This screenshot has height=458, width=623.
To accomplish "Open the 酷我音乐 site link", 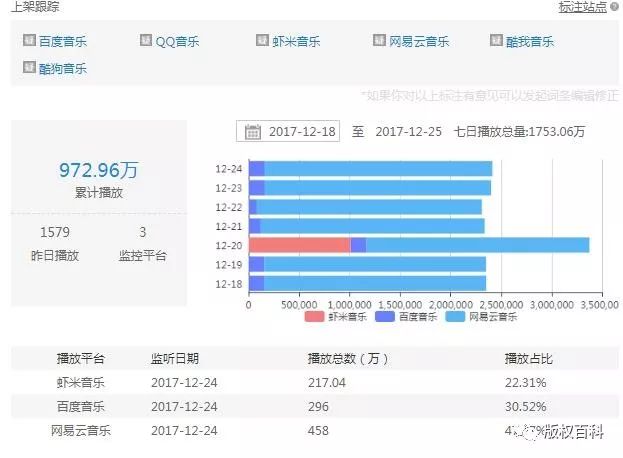I will (x=530, y=41).
